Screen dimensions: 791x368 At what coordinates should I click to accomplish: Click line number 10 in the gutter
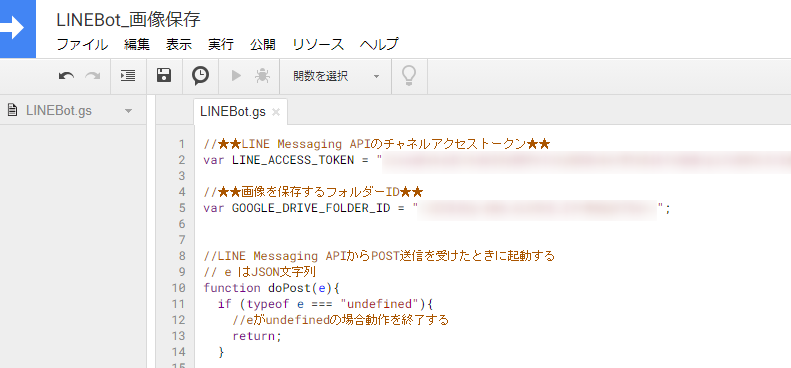point(179,288)
